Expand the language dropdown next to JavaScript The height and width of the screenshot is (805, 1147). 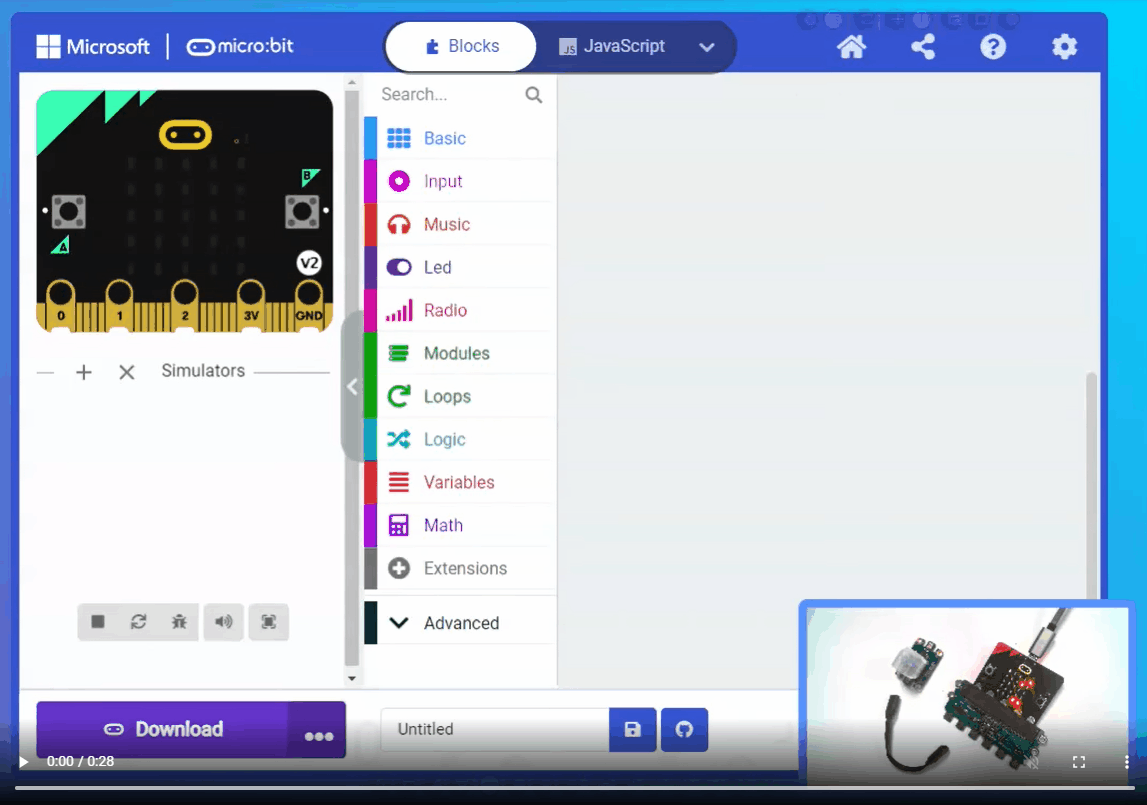[707, 48]
